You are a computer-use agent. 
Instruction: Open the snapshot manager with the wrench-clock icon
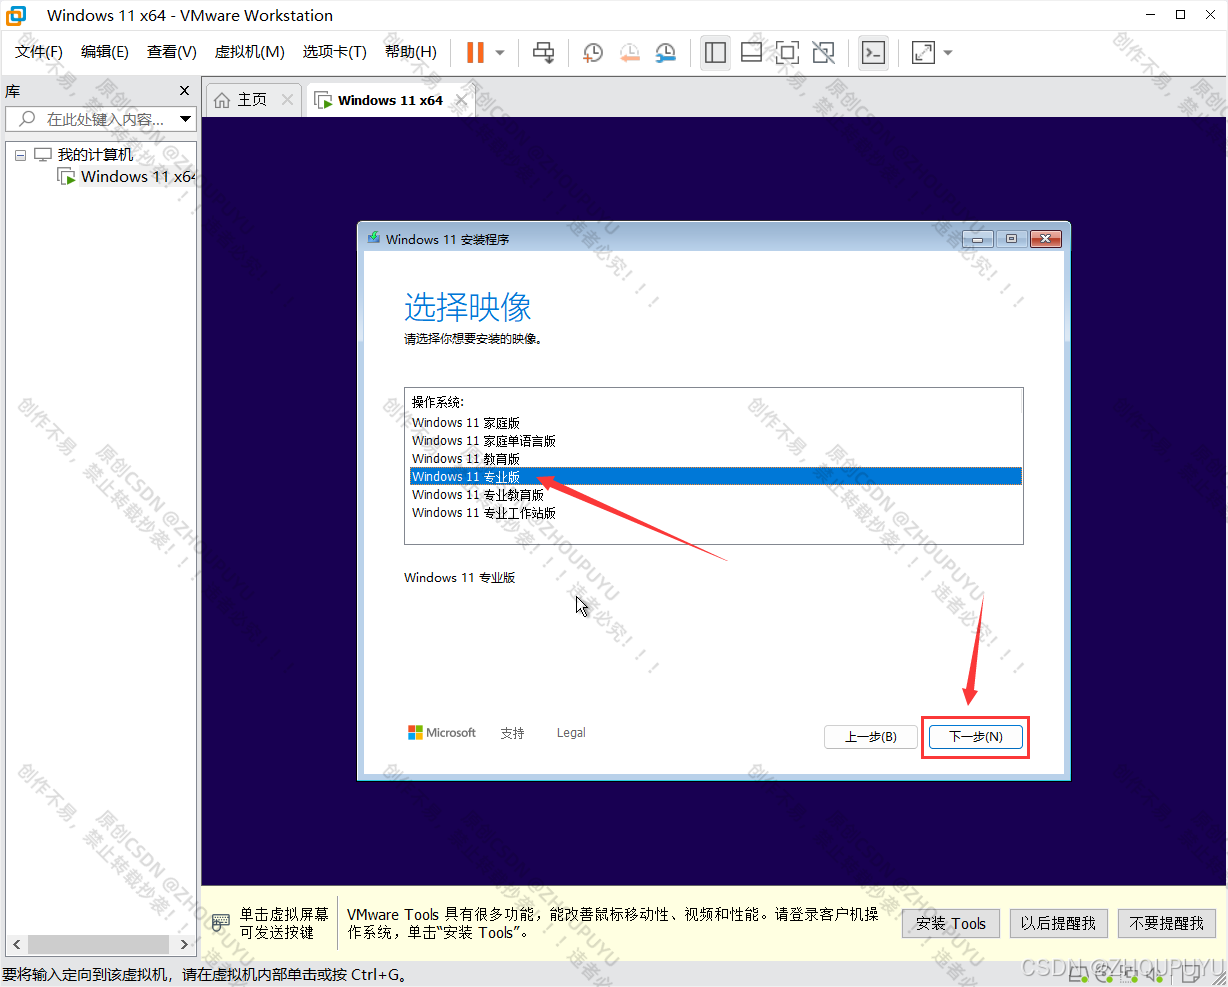pyautogui.click(x=665, y=53)
